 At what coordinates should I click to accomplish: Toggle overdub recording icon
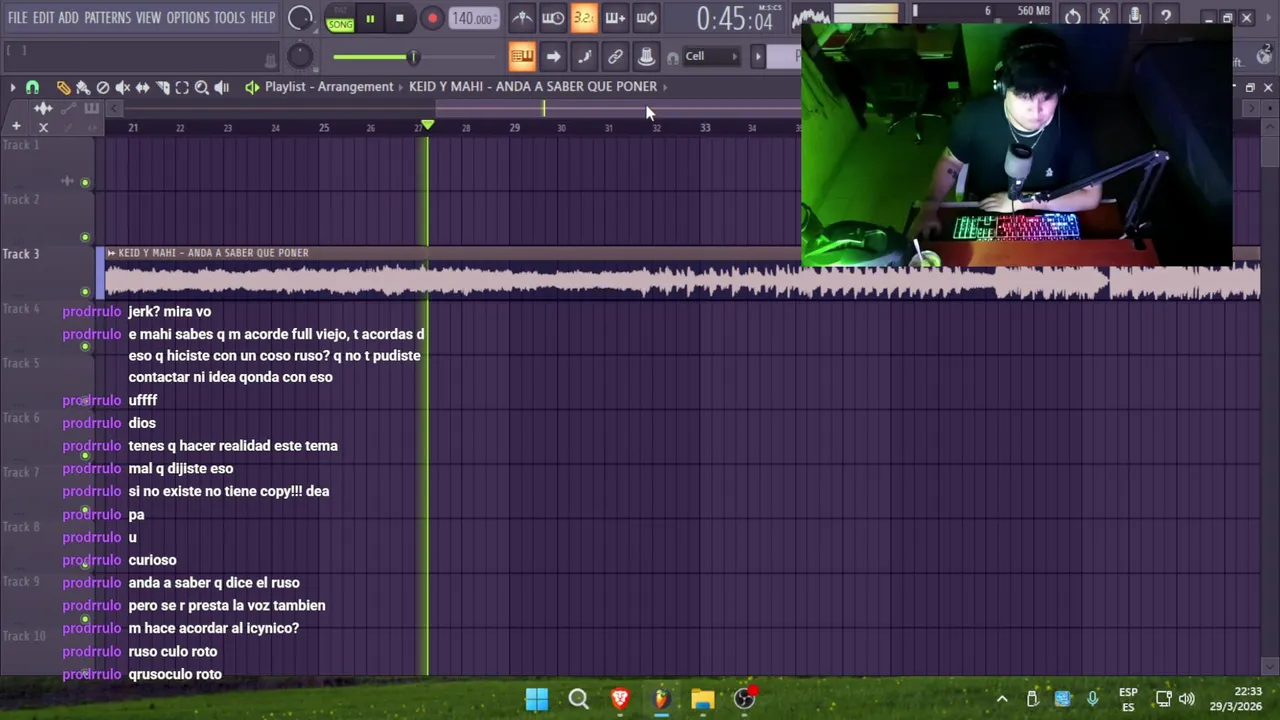[615, 17]
